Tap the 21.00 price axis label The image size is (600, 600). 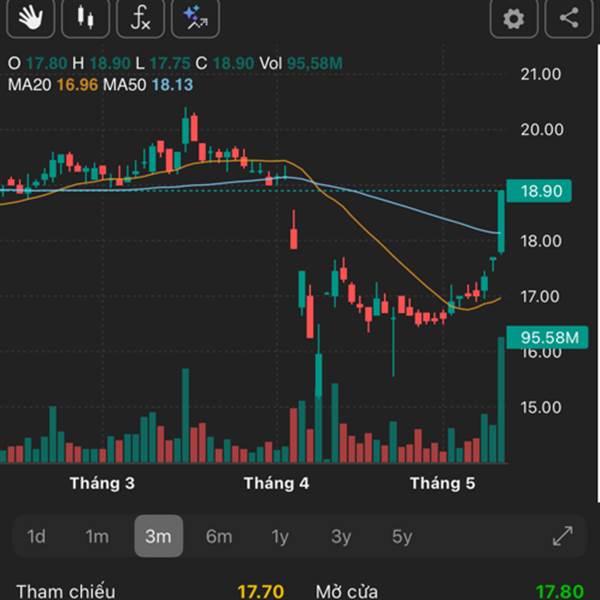pos(541,74)
